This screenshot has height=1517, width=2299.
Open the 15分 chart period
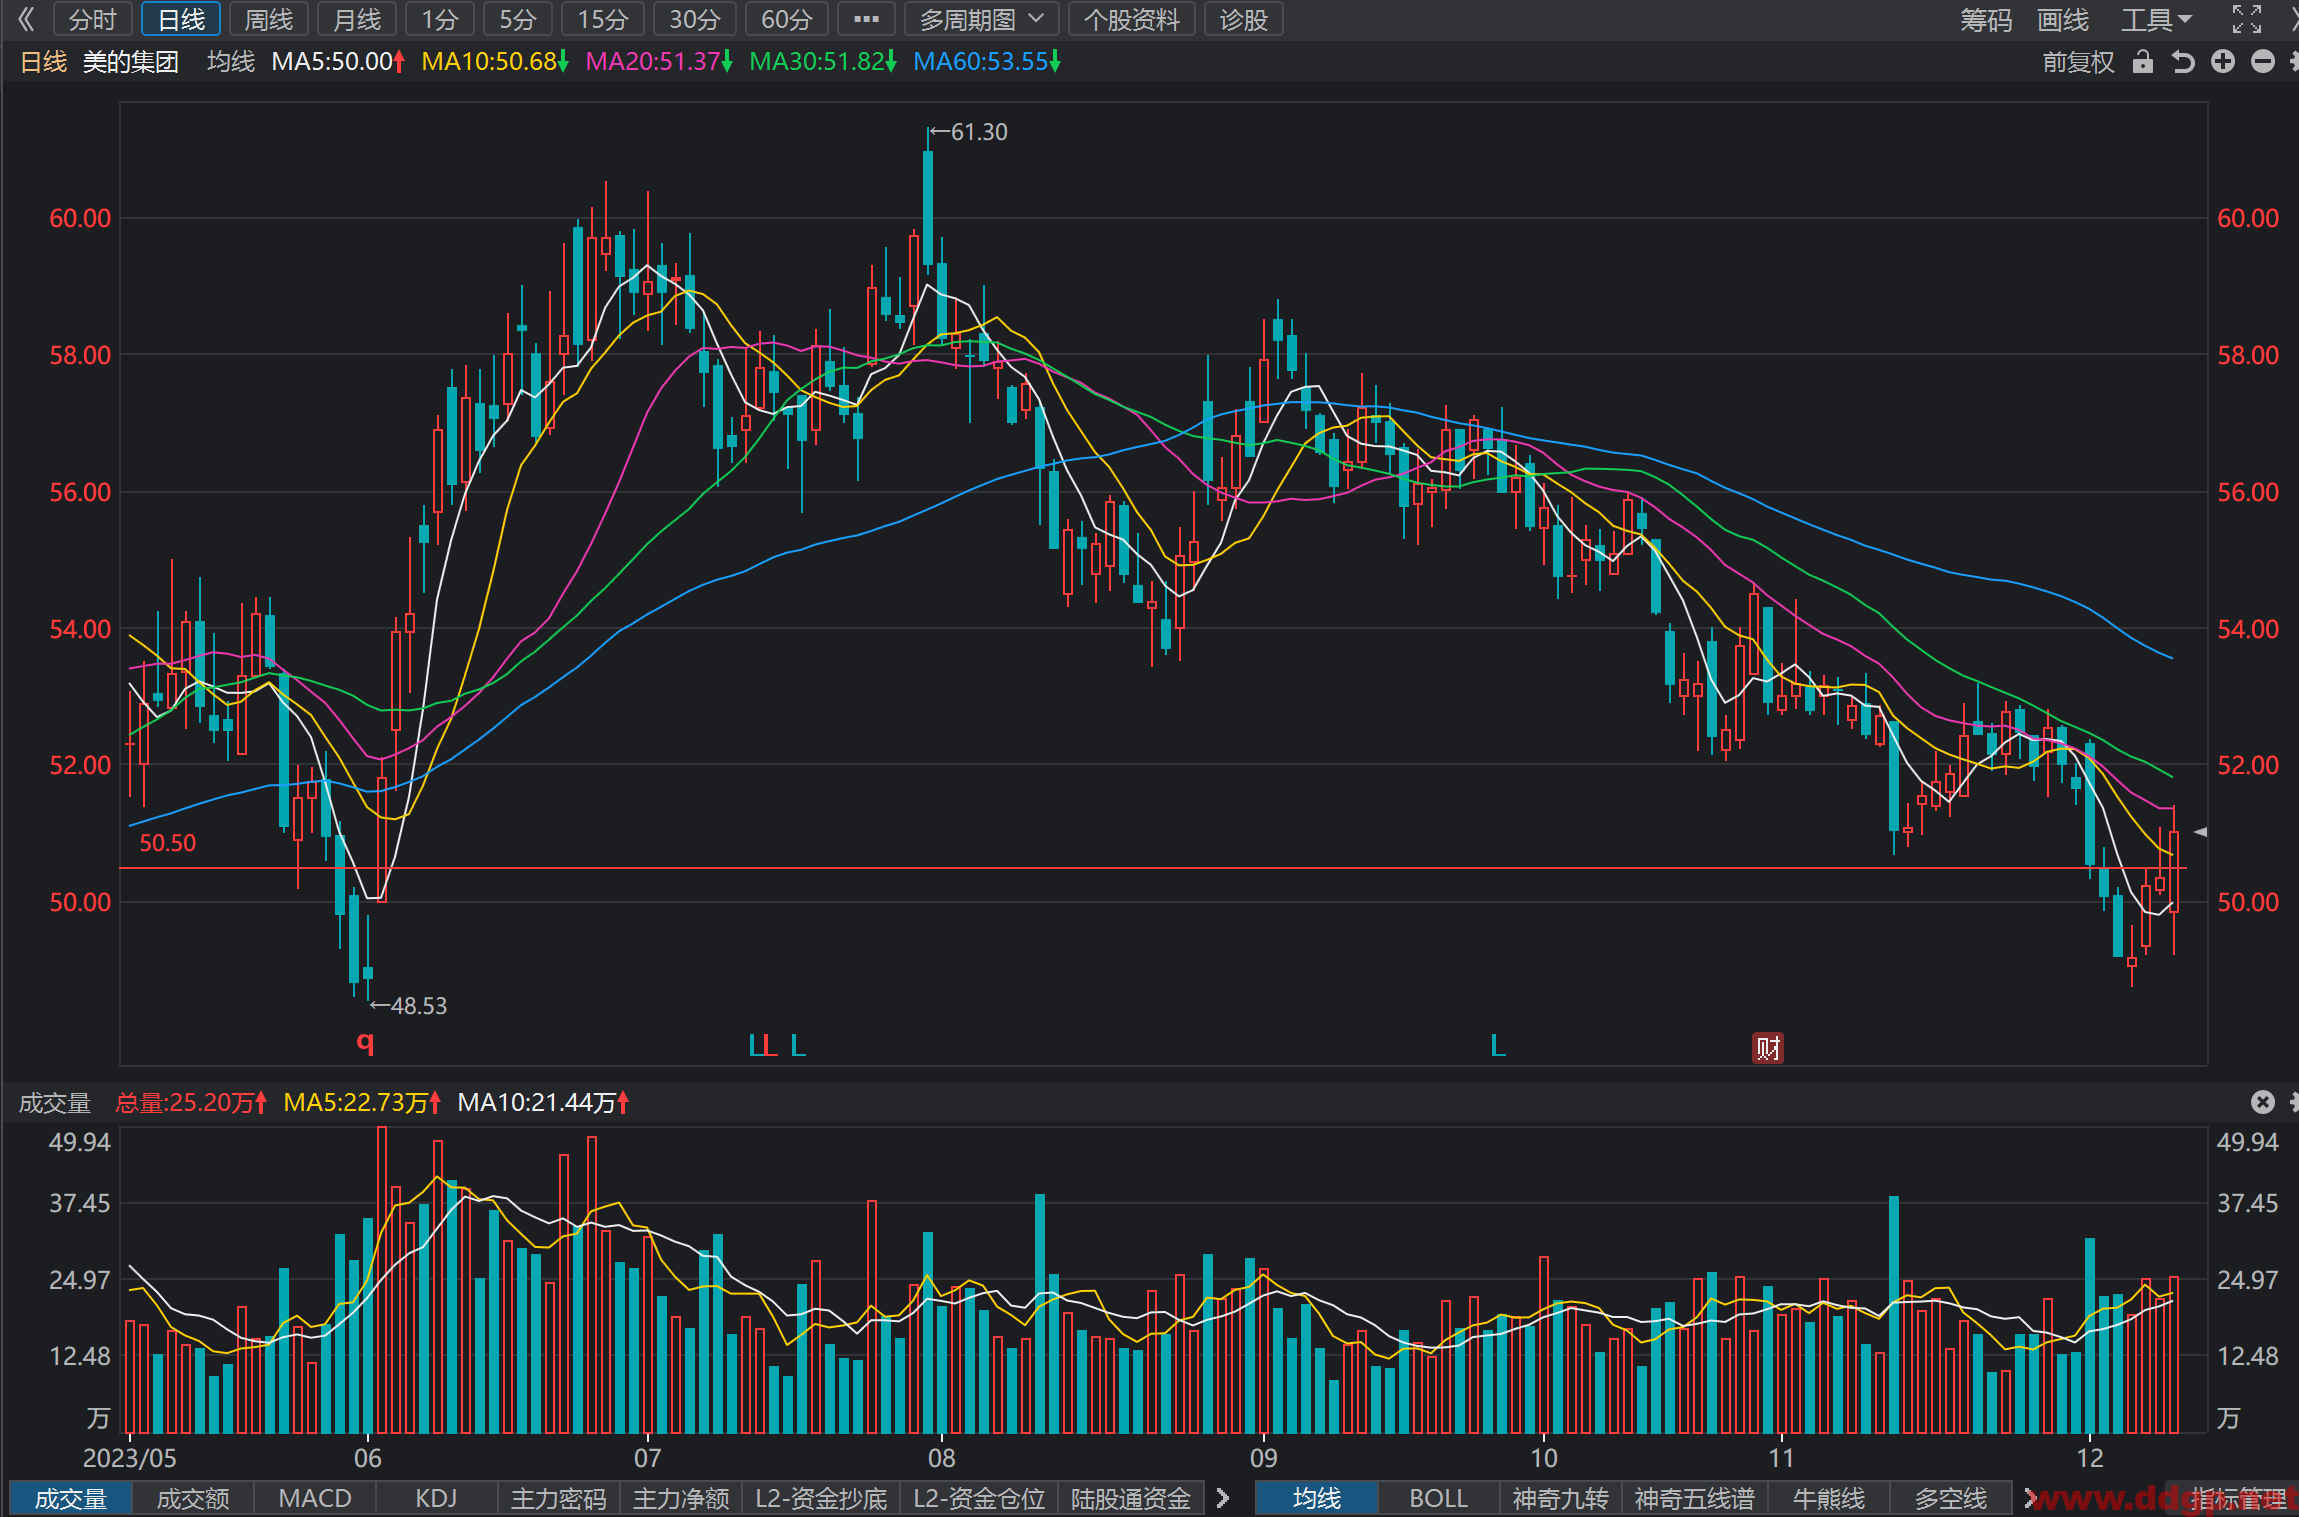click(603, 19)
